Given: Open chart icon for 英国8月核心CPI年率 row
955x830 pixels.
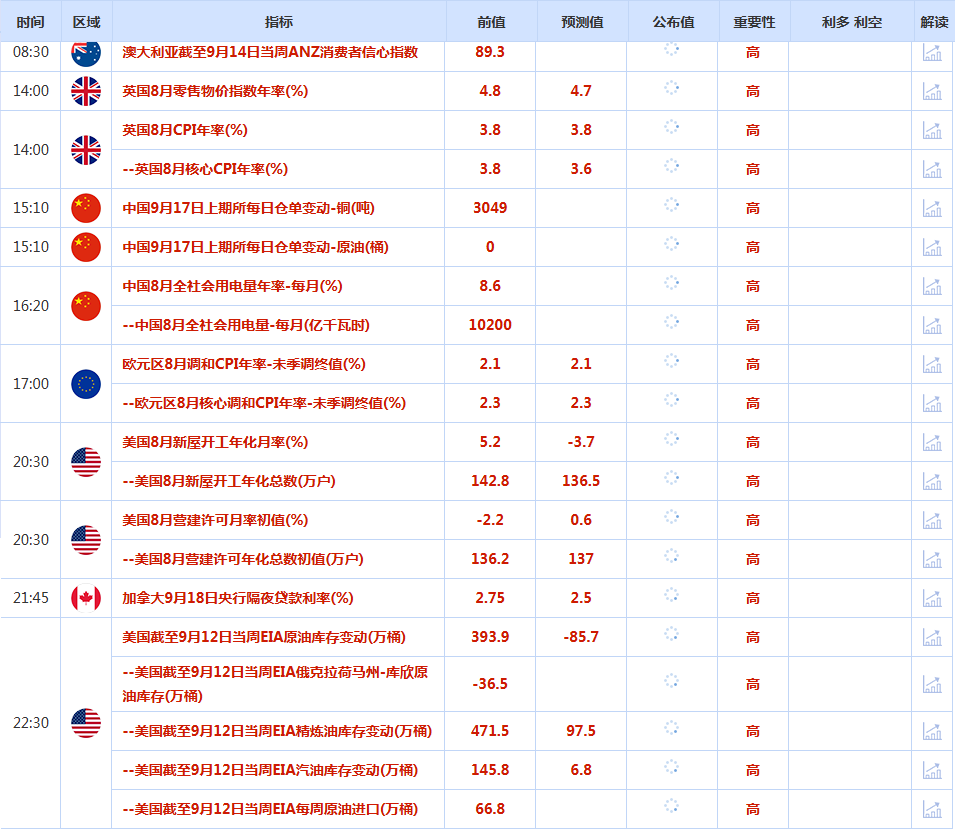Looking at the screenshot, I should (932, 170).
